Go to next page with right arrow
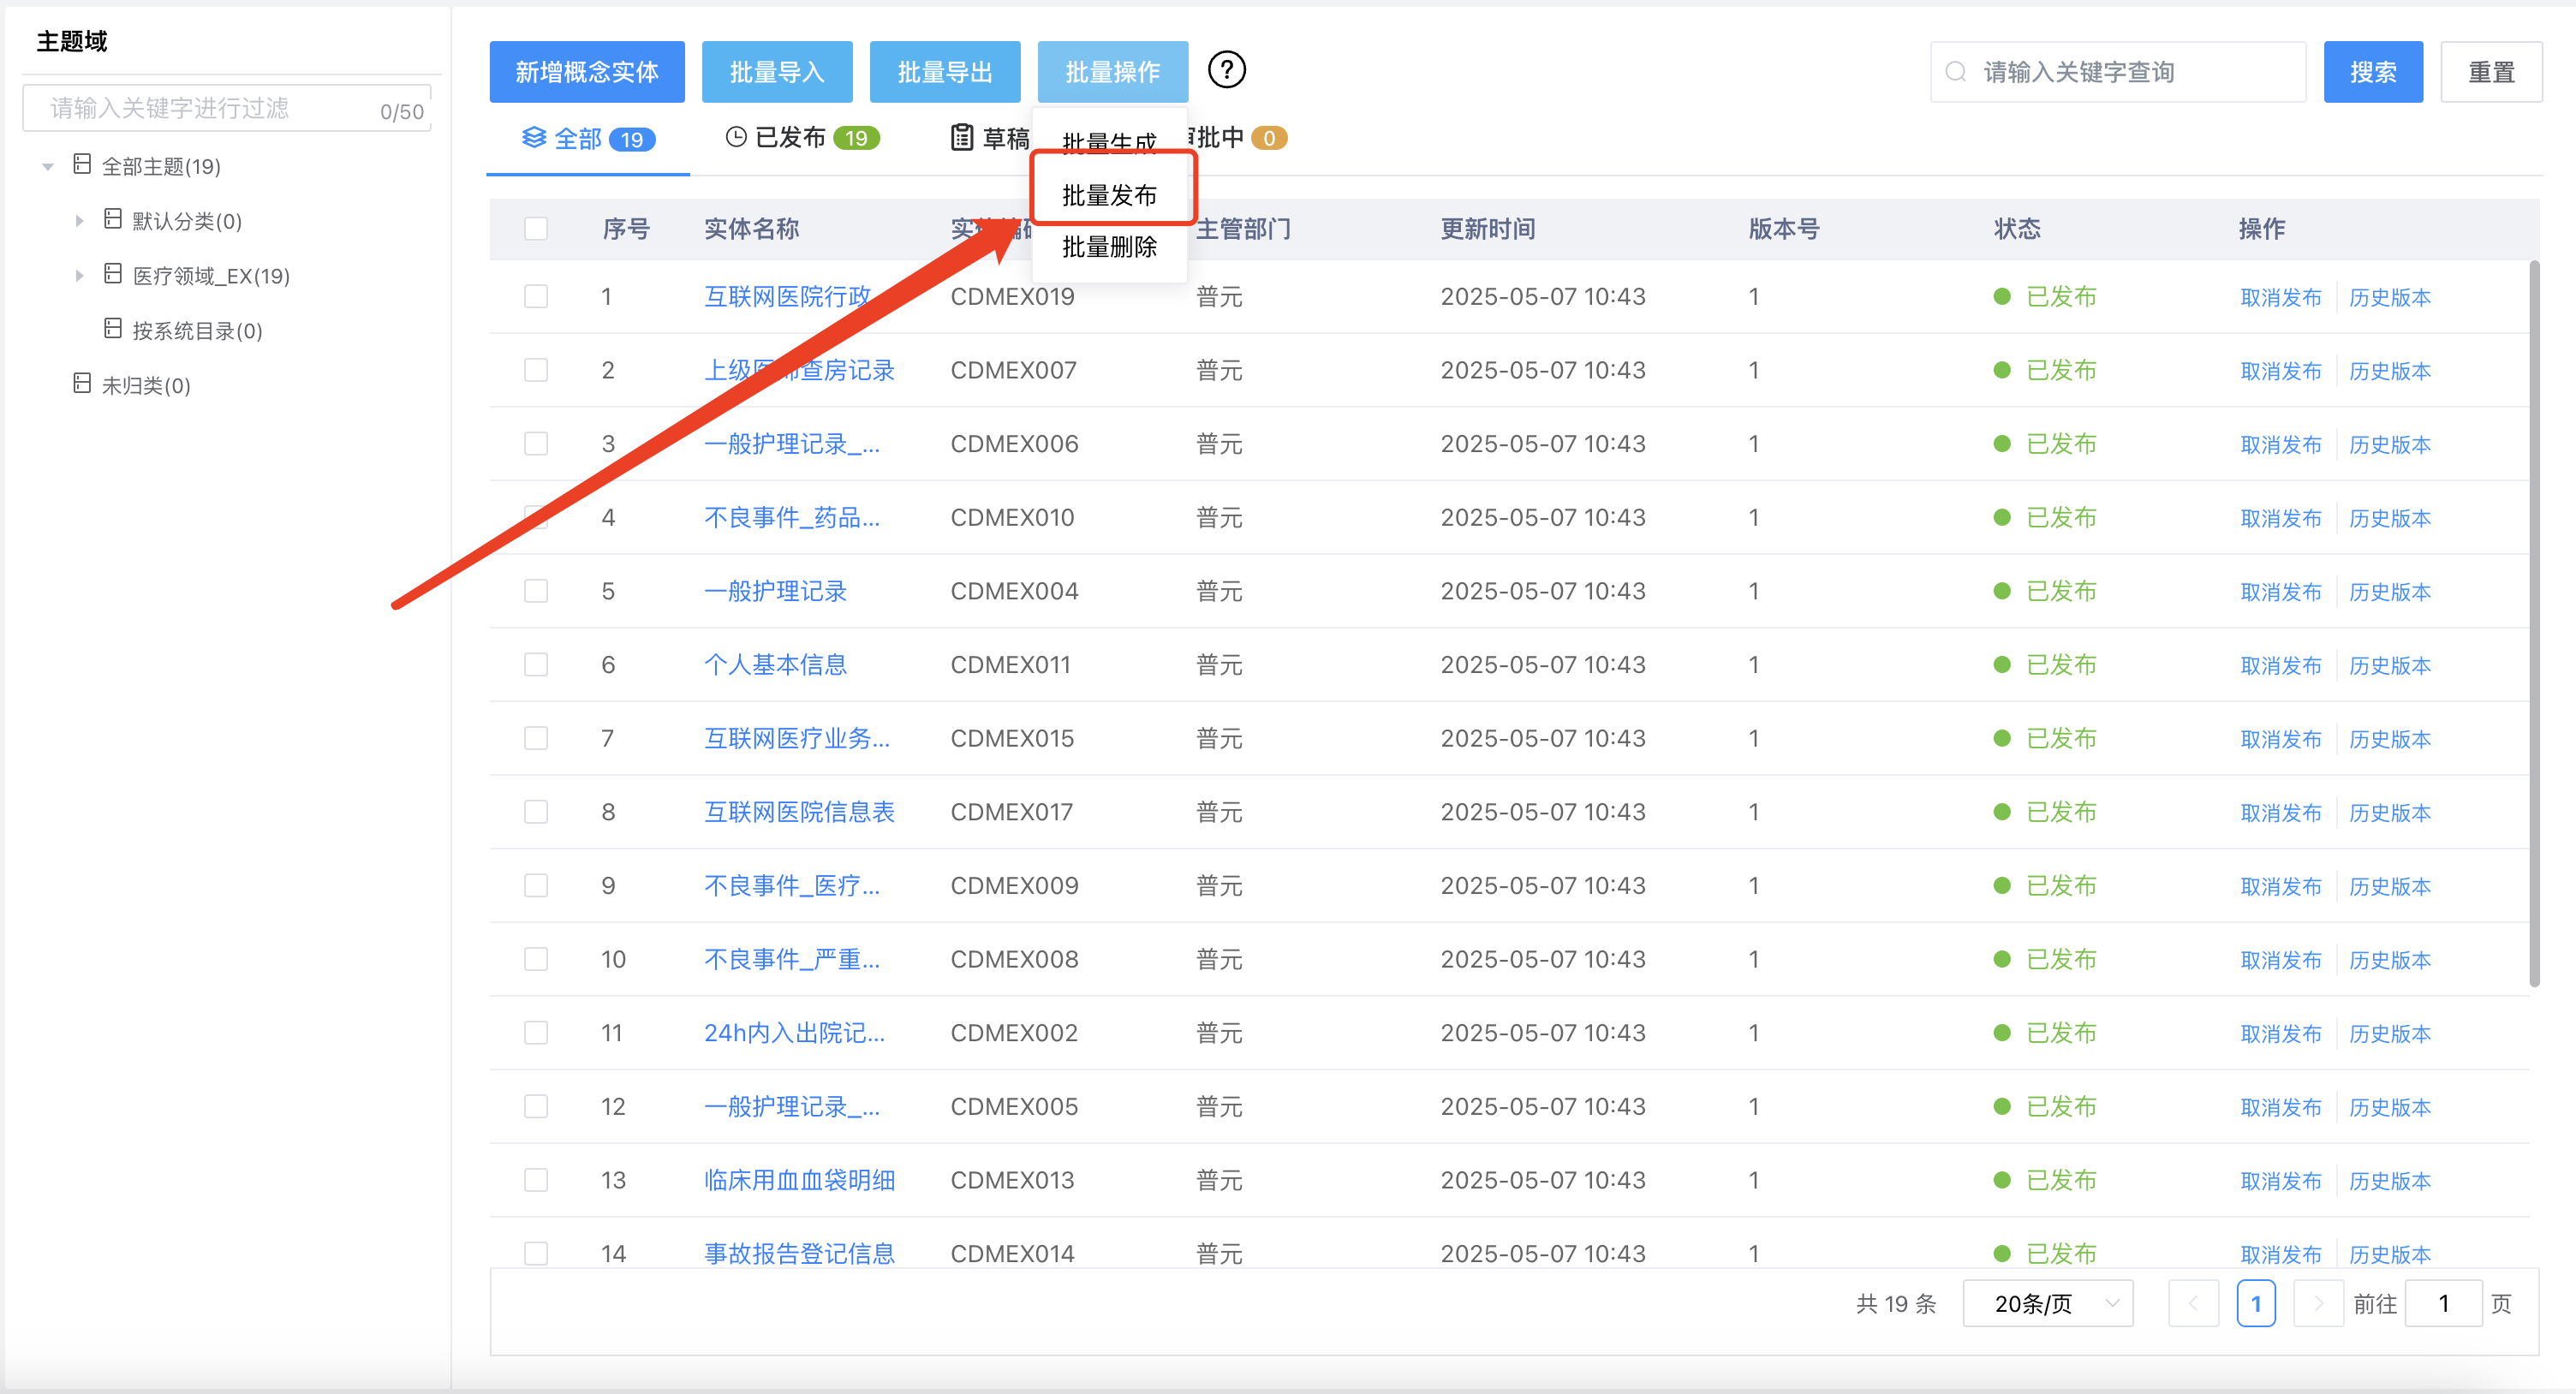This screenshot has height=1394, width=2576. coord(2318,1303)
